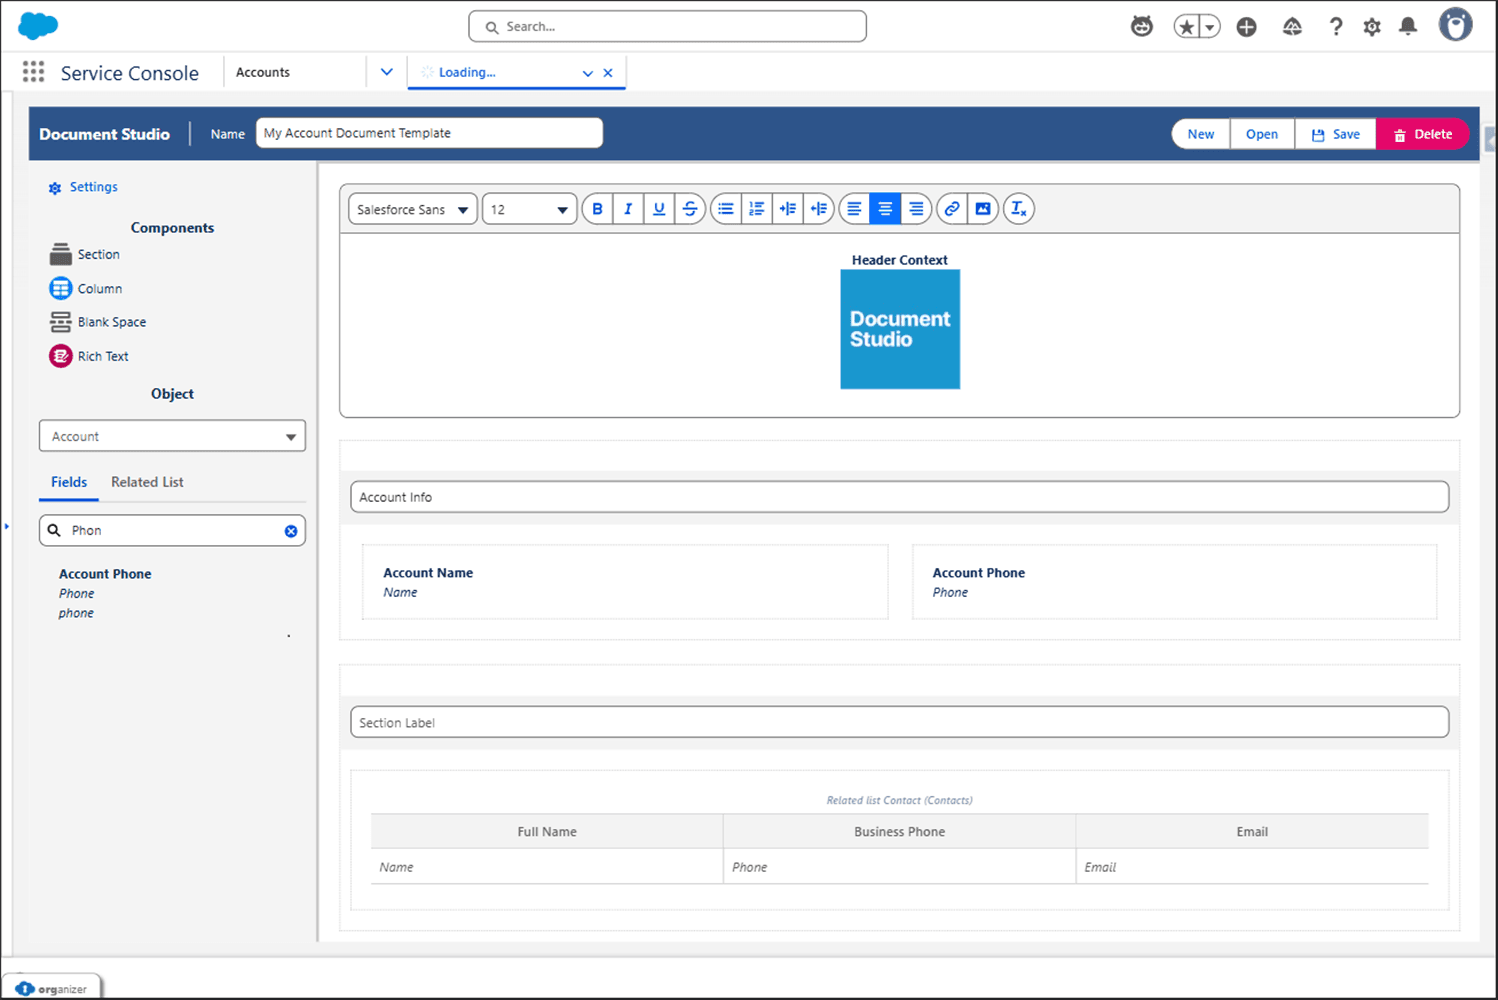Insert a hyperlink in the editor

[x=952, y=209]
